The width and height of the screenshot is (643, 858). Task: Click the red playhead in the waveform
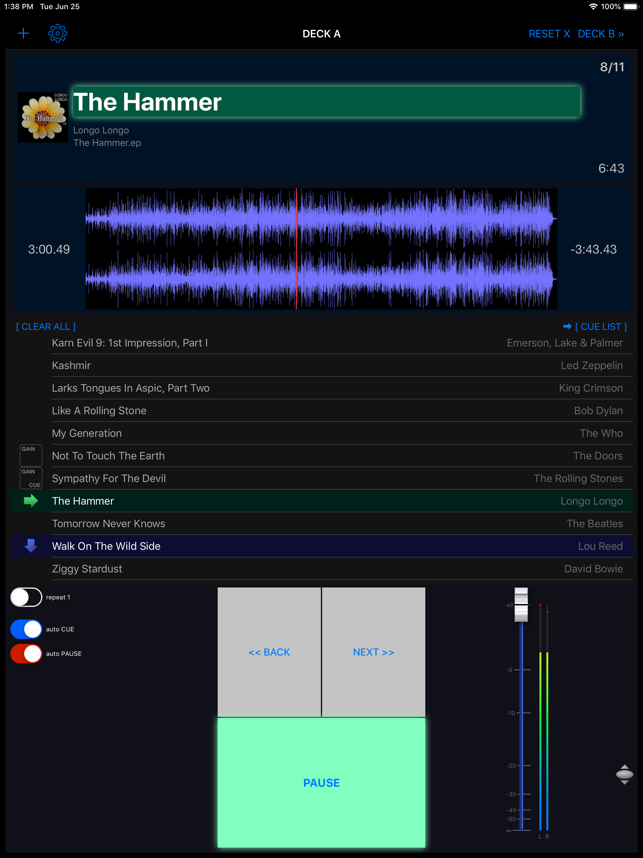click(296, 249)
